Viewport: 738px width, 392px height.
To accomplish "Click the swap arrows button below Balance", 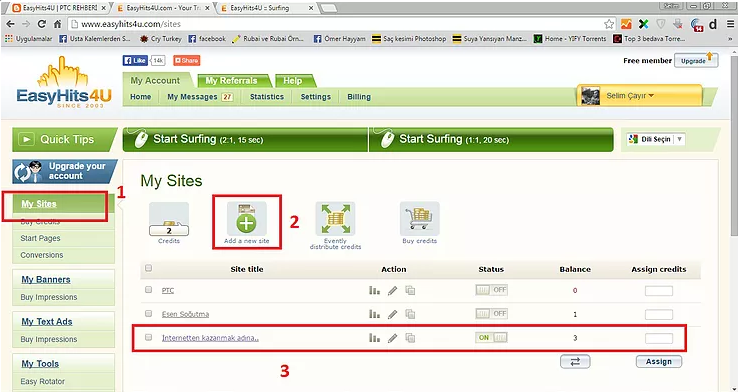I will click(x=575, y=361).
